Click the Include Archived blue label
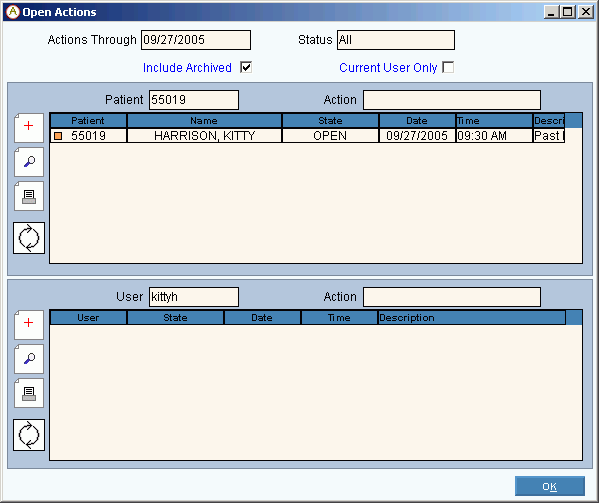This screenshot has height=503, width=599. click(187, 68)
